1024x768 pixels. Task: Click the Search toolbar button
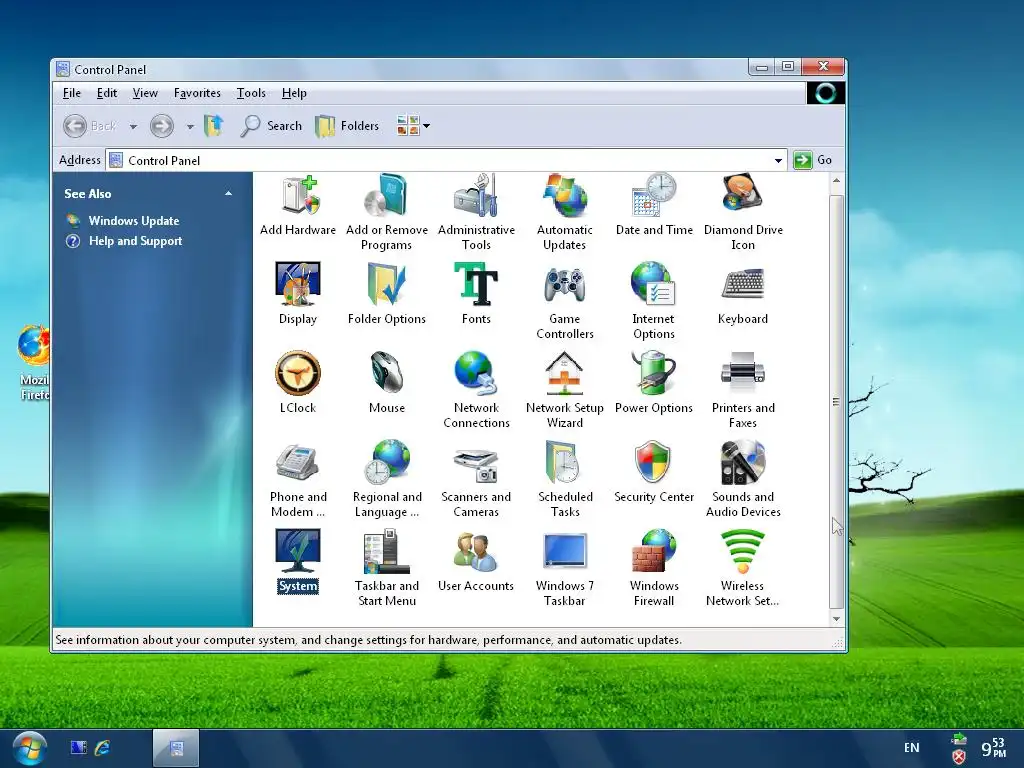(x=271, y=125)
